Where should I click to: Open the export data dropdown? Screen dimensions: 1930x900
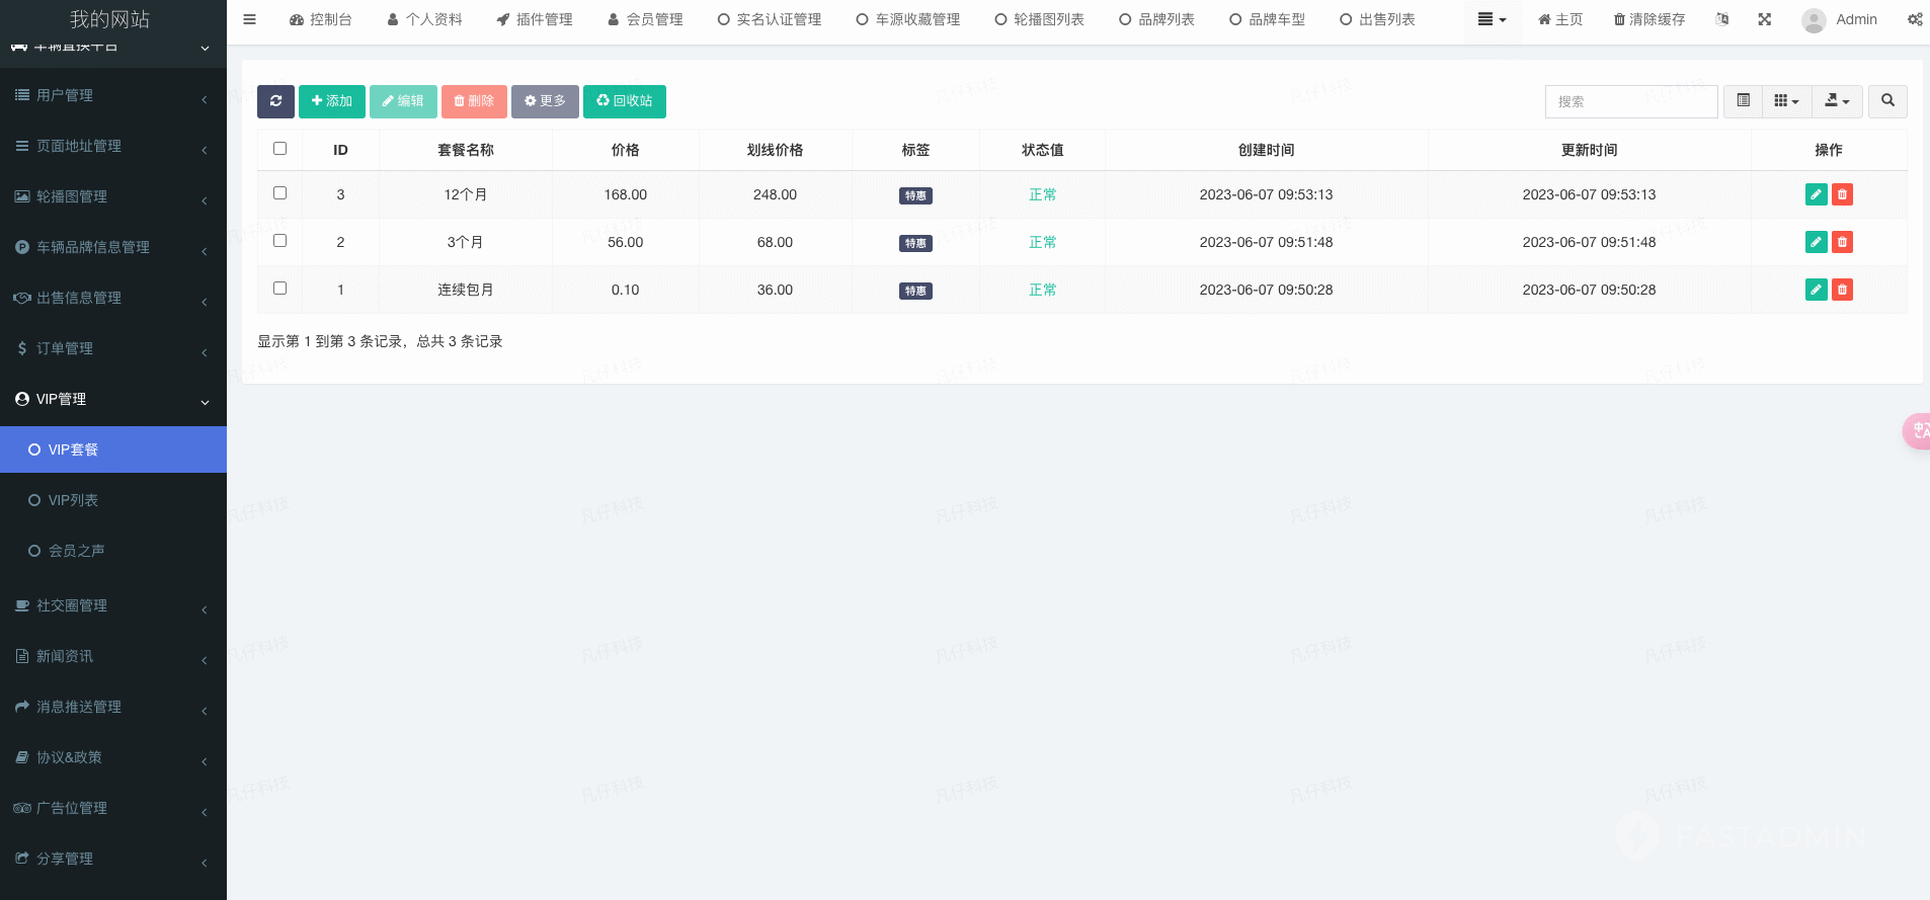[x=1836, y=101]
